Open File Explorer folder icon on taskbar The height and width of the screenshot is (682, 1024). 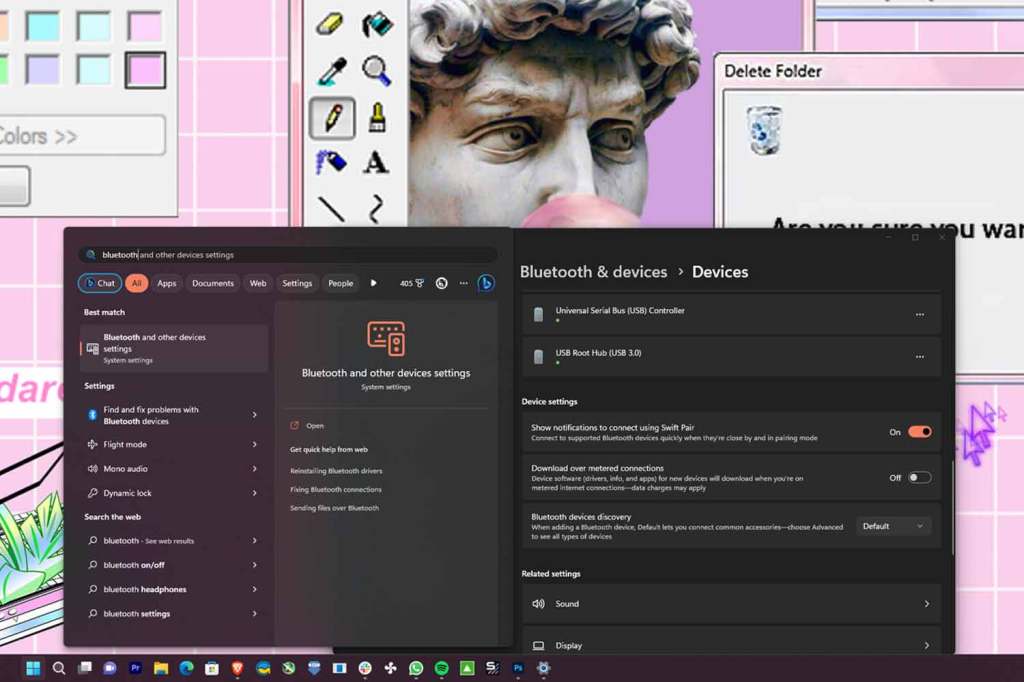pos(161,668)
